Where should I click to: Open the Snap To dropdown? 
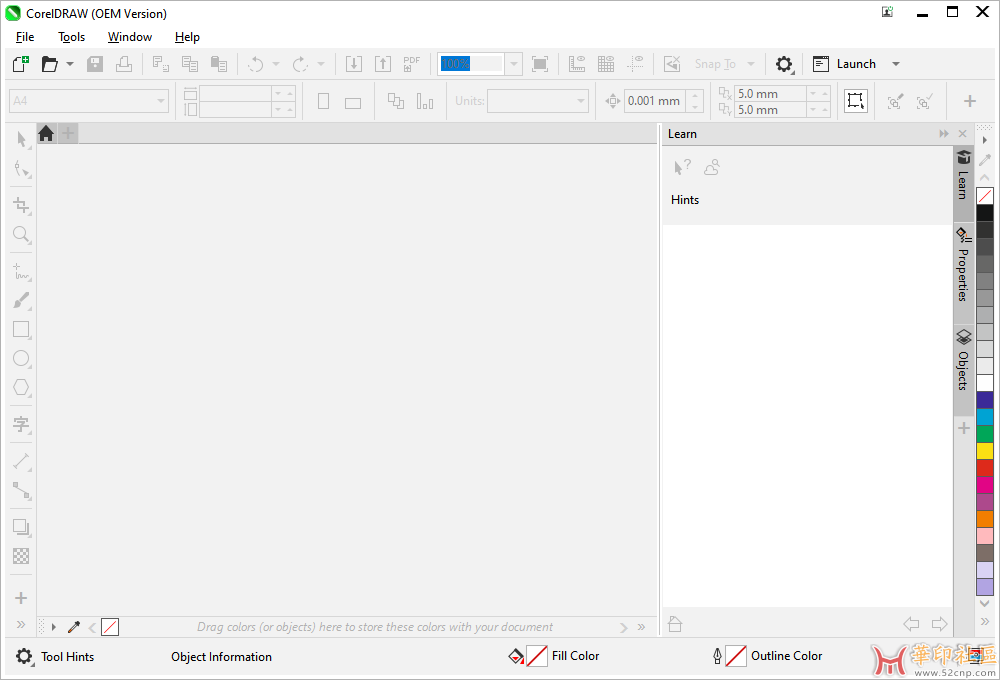724,64
